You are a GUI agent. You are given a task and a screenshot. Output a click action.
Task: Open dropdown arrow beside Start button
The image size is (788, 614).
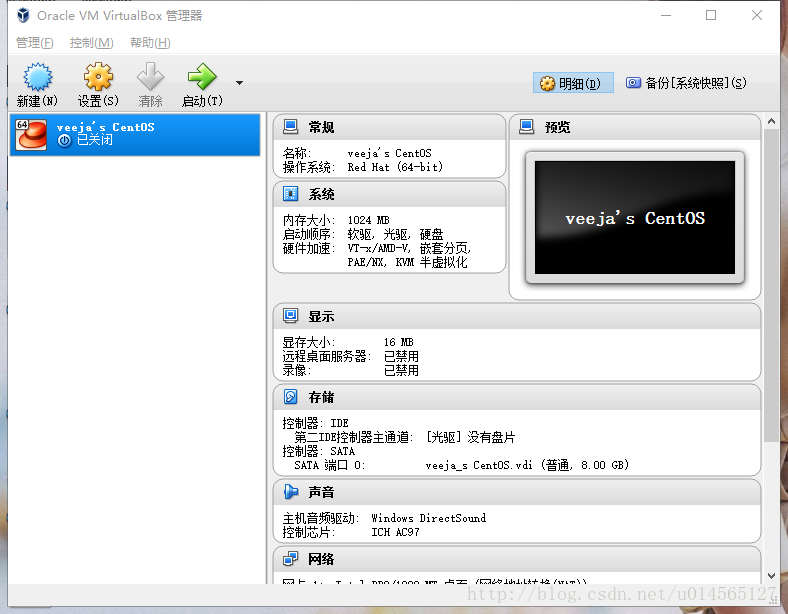[x=240, y=83]
